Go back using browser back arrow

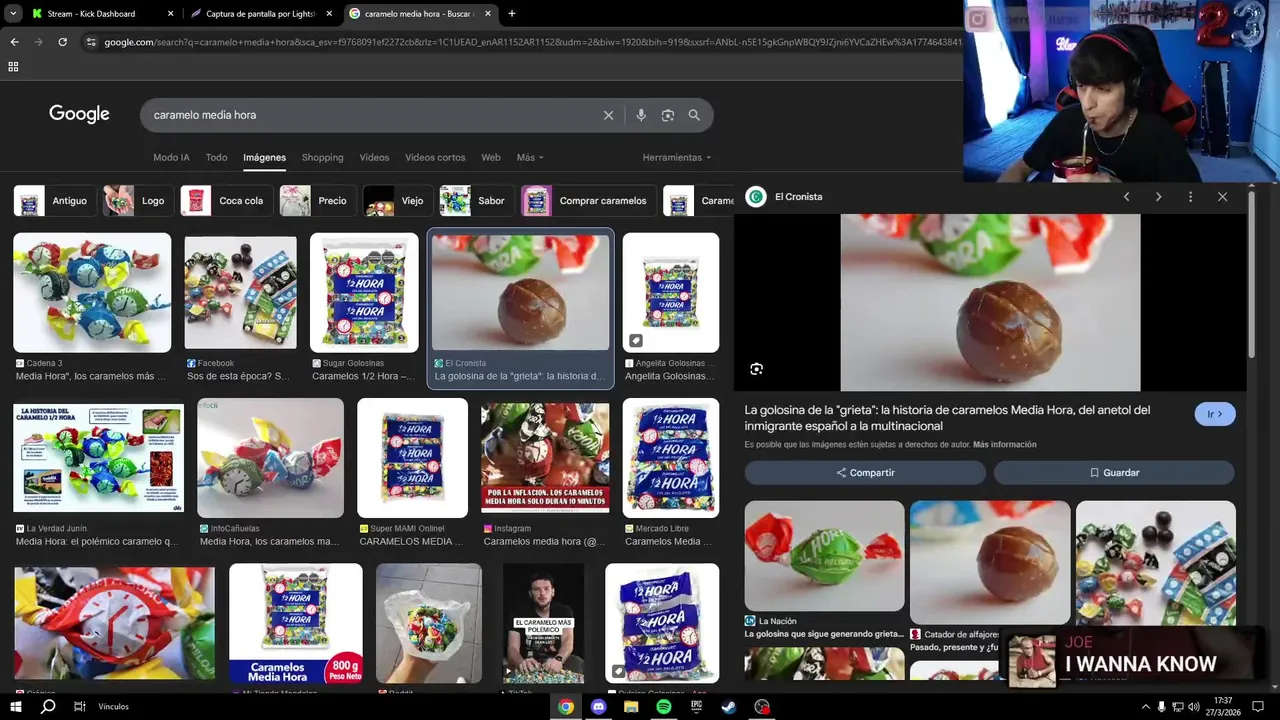[14, 42]
